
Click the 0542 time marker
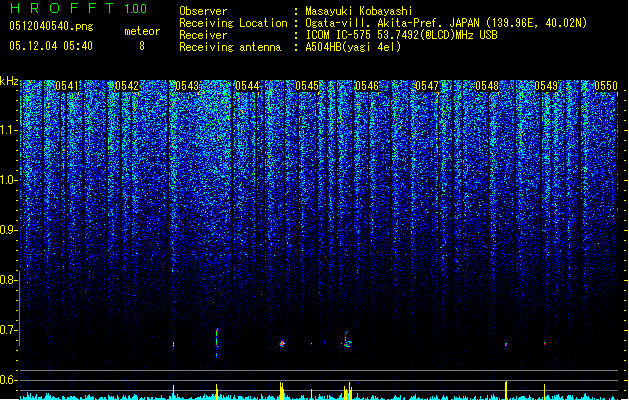127,86
